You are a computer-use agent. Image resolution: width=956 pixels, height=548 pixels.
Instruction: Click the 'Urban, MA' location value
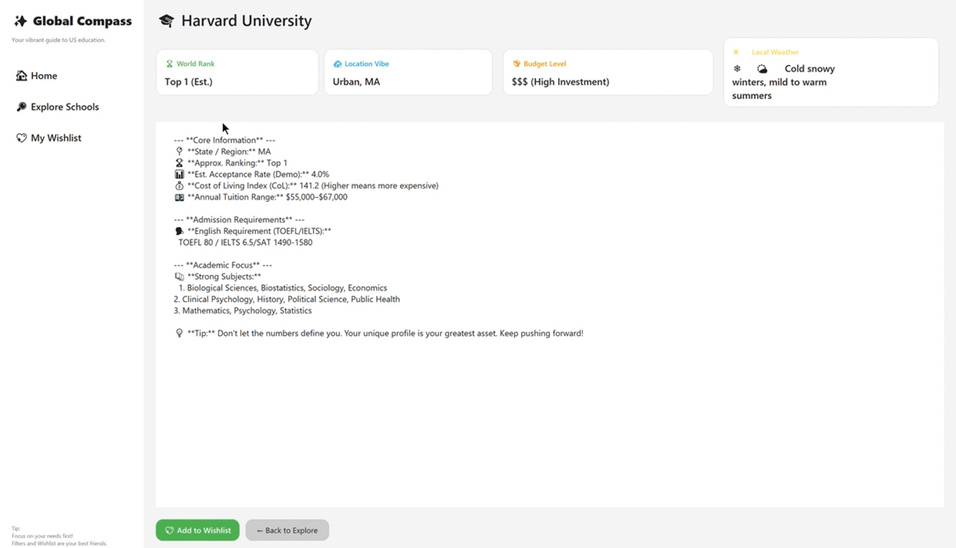coord(356,82)
